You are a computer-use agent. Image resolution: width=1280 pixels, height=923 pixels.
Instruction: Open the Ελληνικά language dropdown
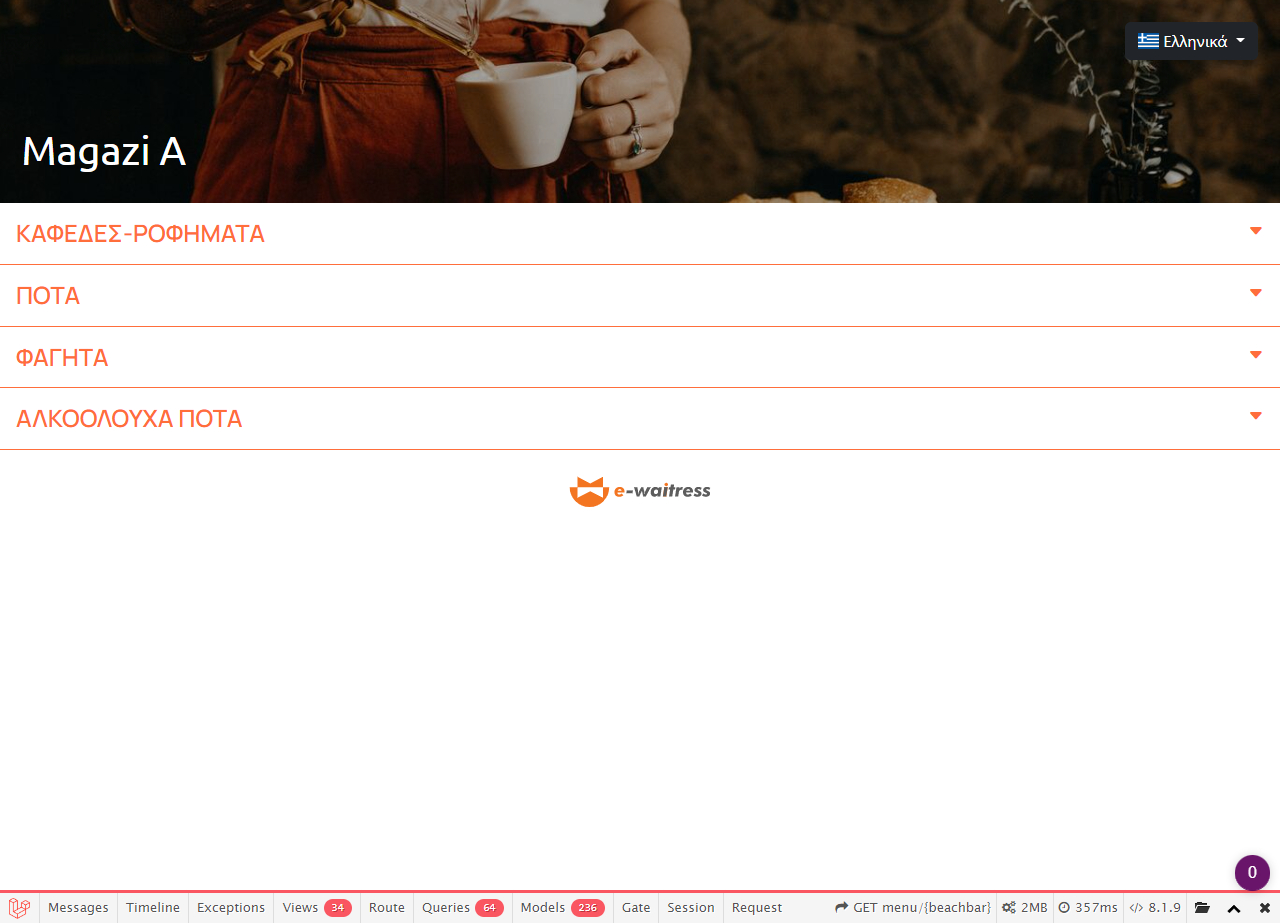(1191, 41)
